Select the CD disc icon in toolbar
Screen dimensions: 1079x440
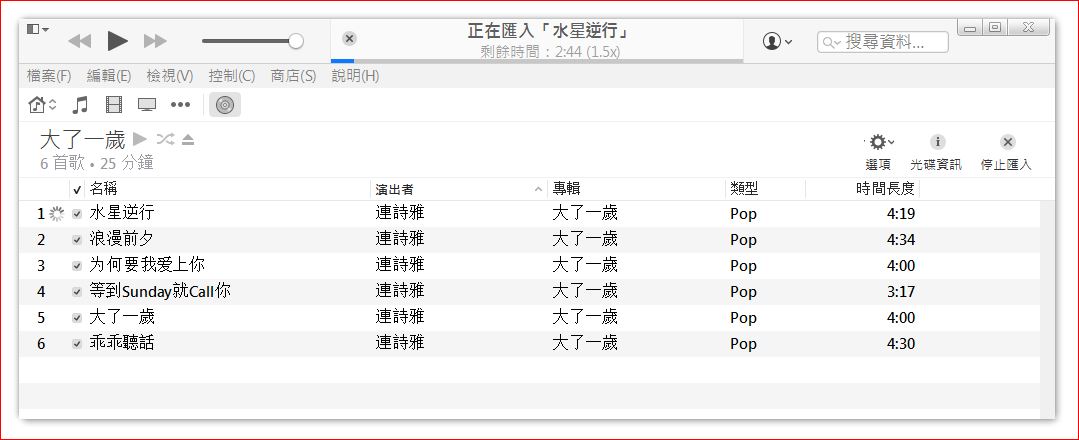pos(225,105)
